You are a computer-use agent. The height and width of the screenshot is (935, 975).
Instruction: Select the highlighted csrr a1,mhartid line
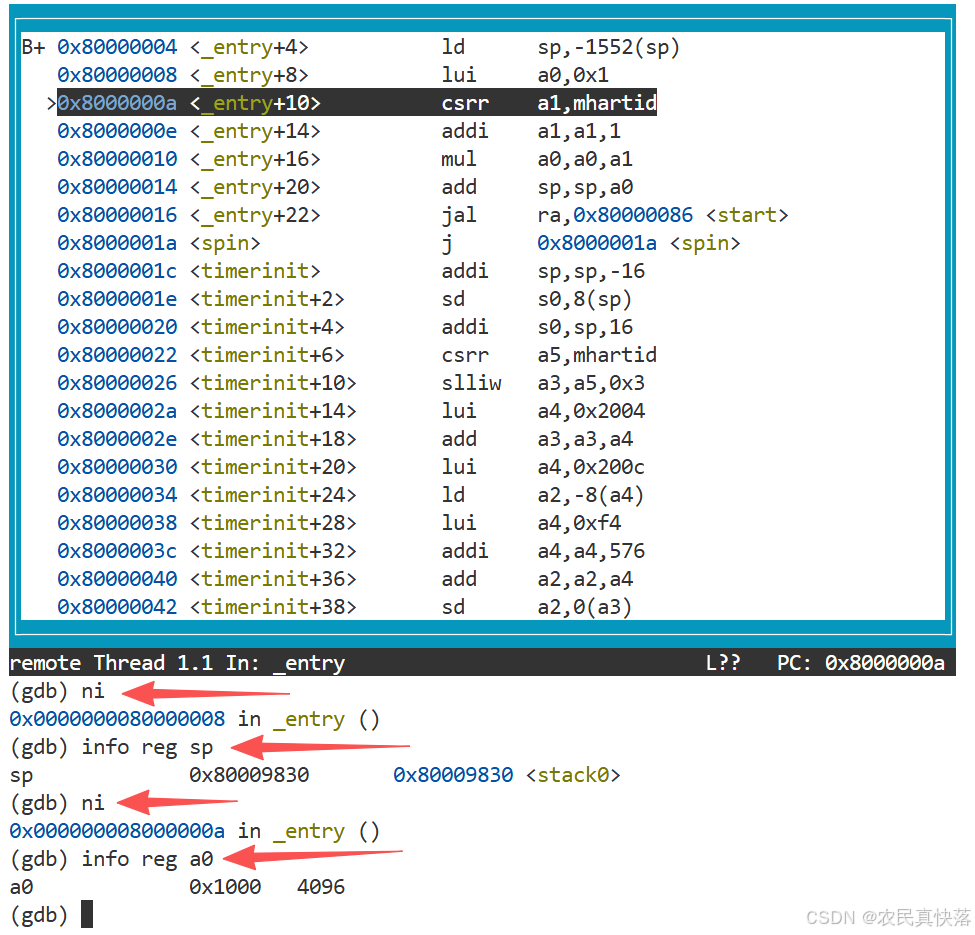pos(356,103)
